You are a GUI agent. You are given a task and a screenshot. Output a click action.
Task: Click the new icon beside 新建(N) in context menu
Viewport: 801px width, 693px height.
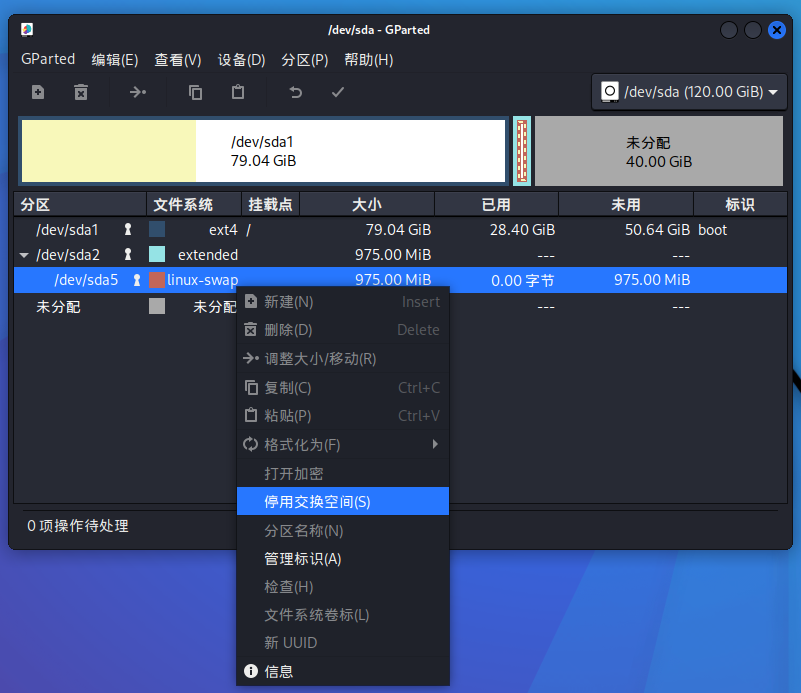pos(251,301)
